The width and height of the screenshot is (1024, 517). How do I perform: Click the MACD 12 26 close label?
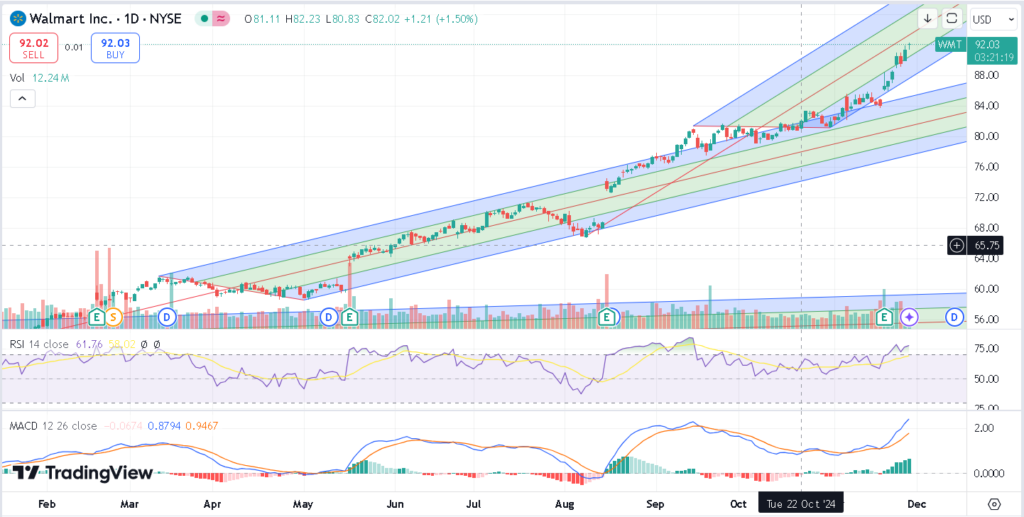pos(53,426)
